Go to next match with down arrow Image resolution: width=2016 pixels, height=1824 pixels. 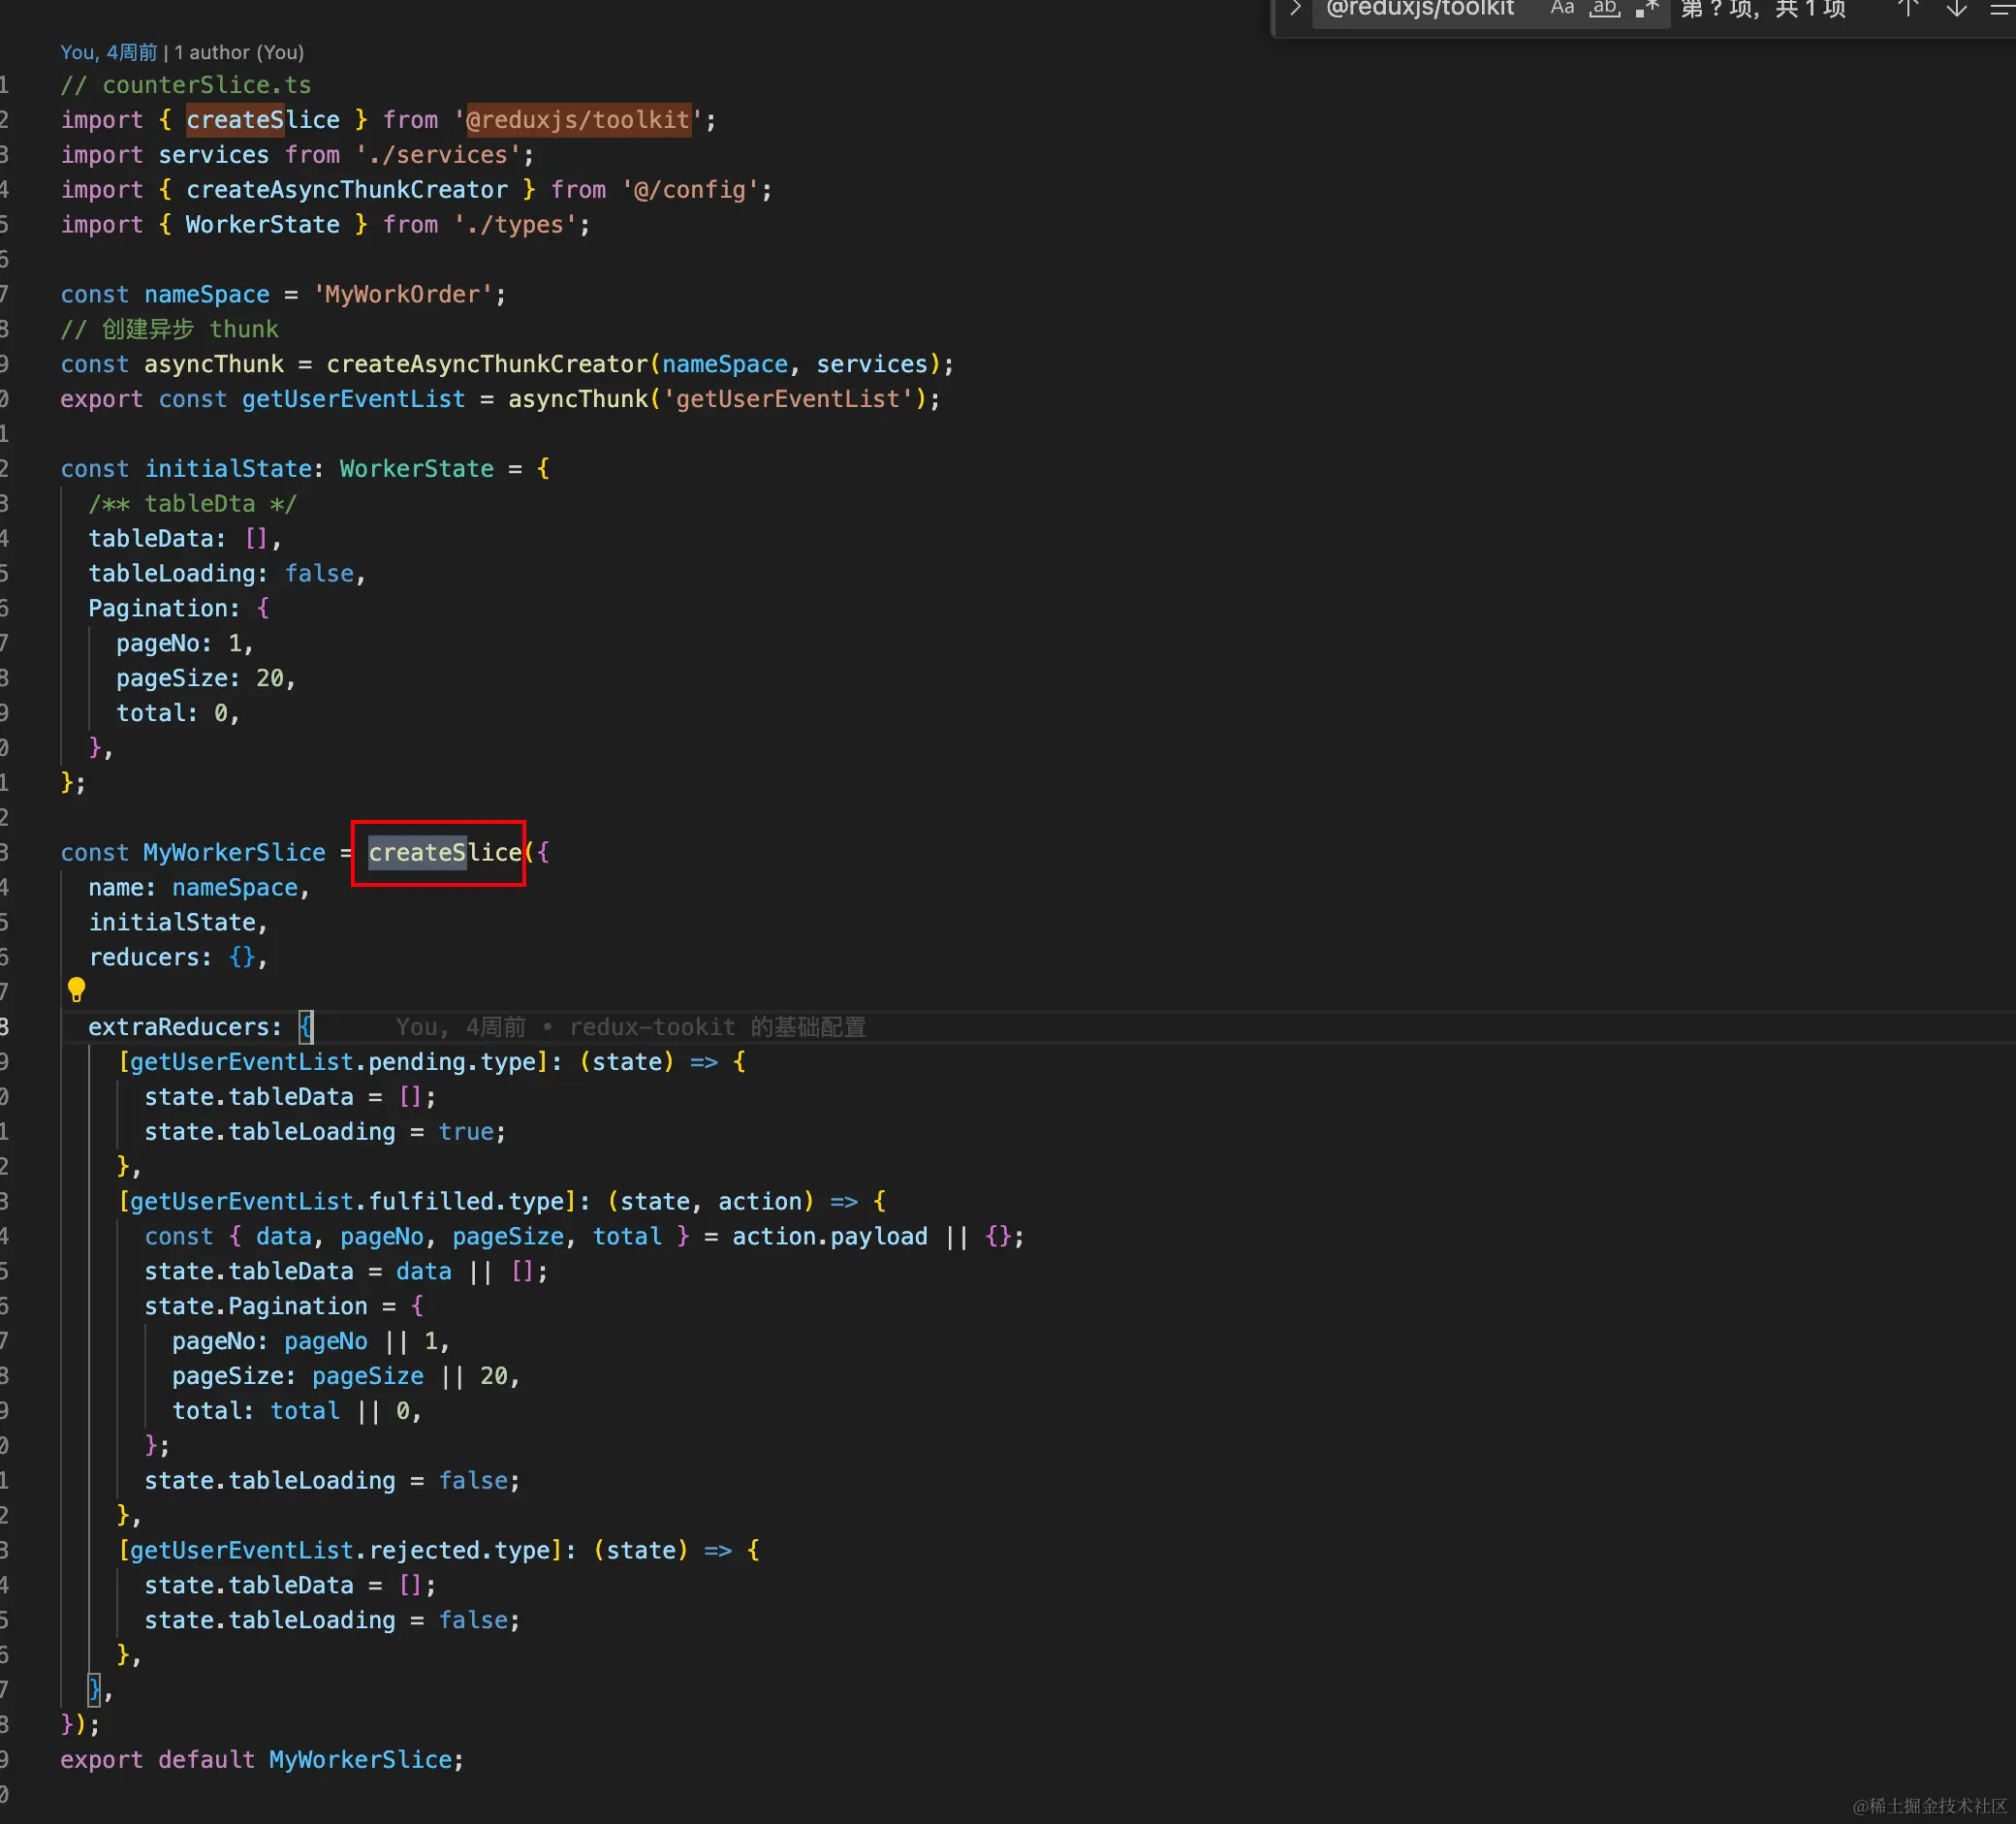(1956, 9)
